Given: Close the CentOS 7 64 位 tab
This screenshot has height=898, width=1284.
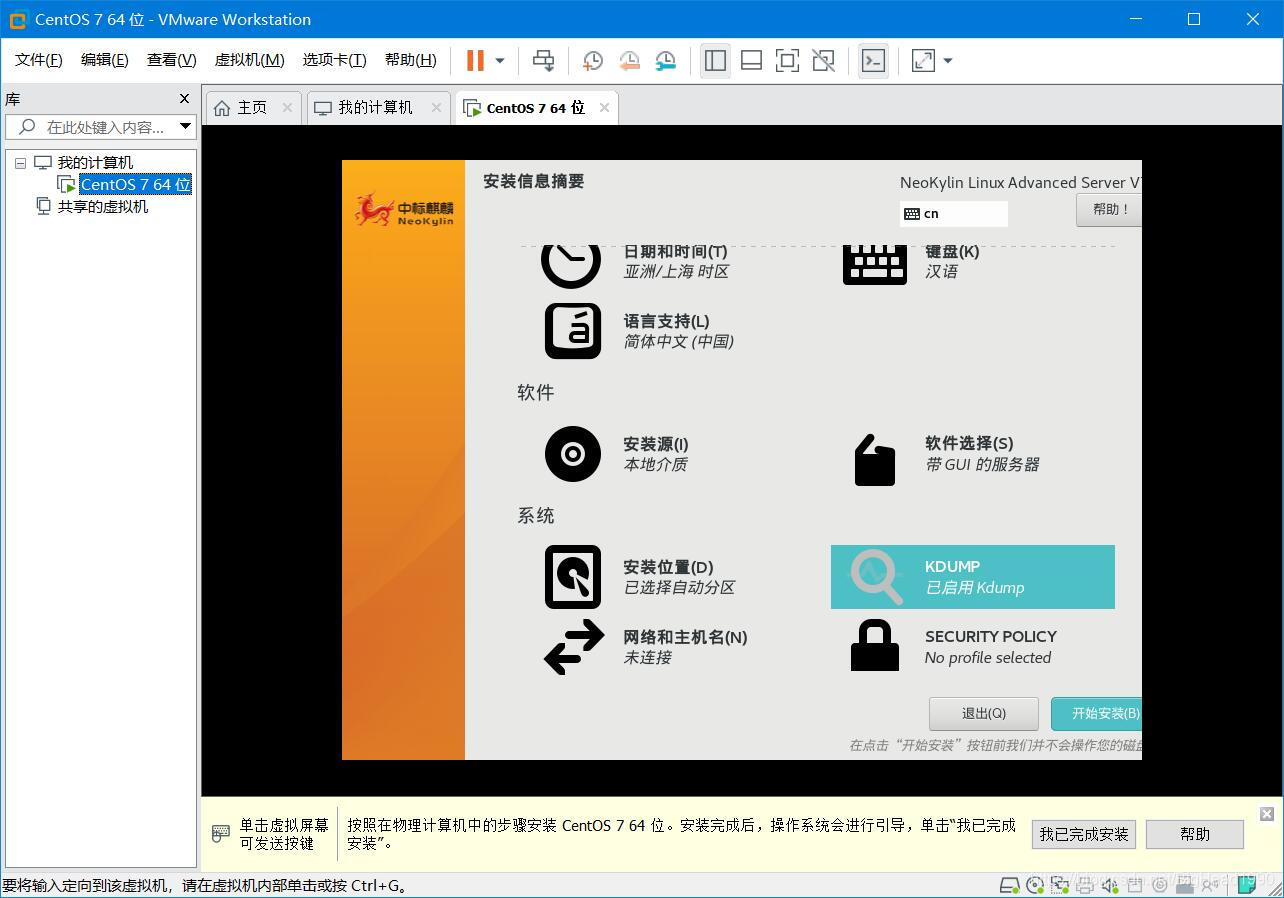Looking at the screenshot, I should [x=604, y=108].
